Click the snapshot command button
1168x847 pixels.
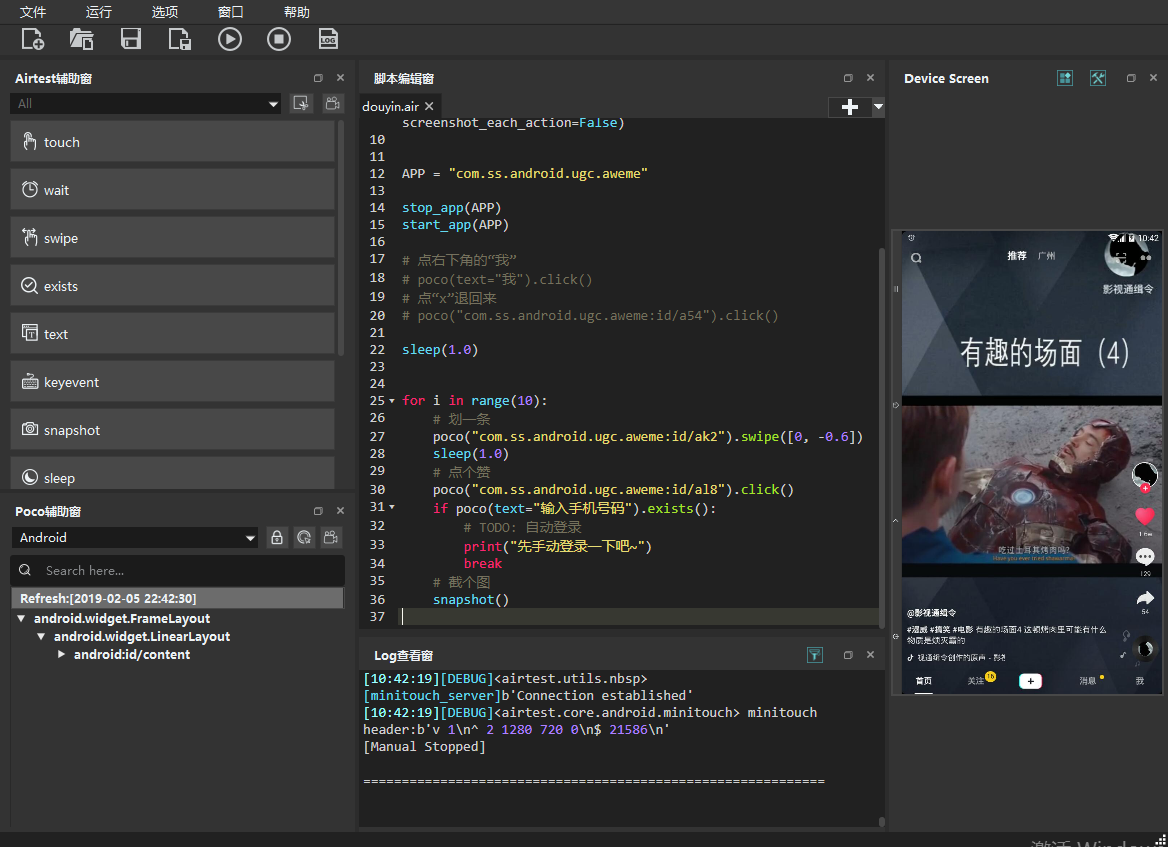point(172,430)
